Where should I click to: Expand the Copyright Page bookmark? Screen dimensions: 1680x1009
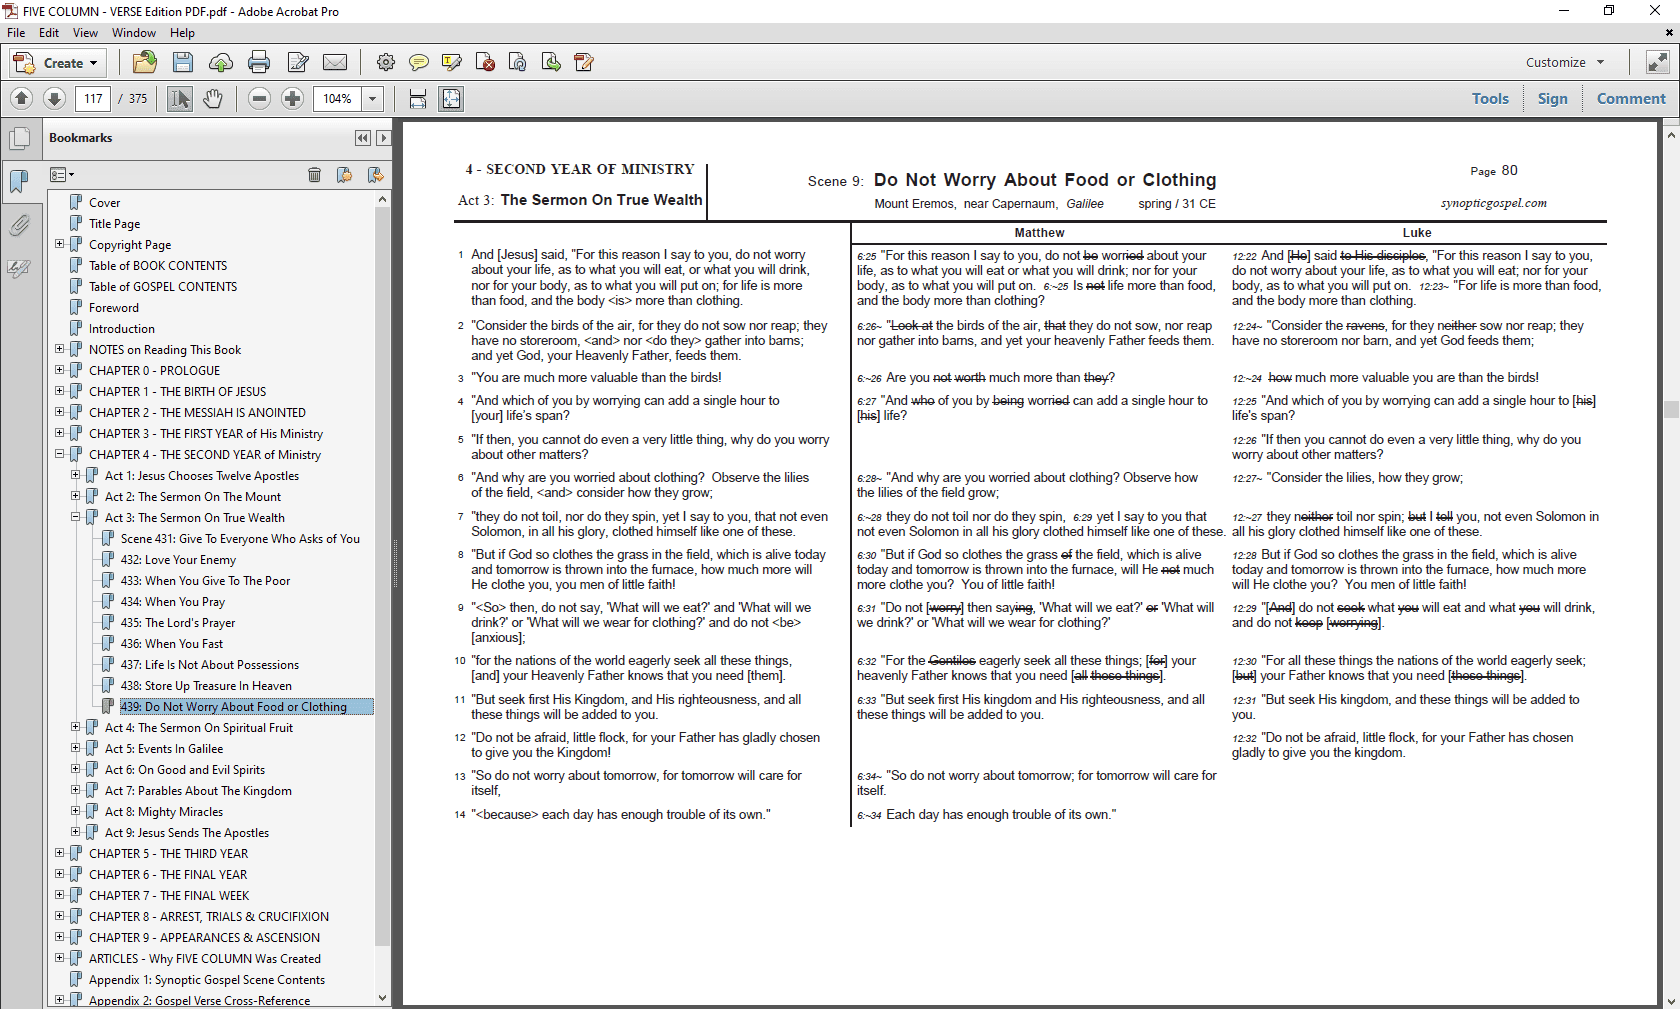[59, 244]
